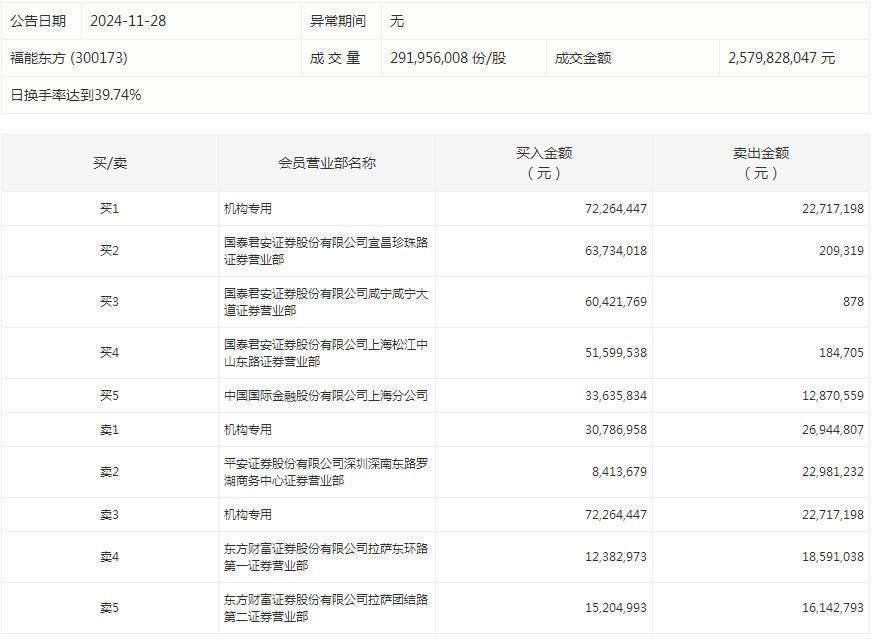Image resolution: width=873 pixels, height=639 pixels.
Task: Click the sell amount 26,944,807
Action: coord(833,430)
